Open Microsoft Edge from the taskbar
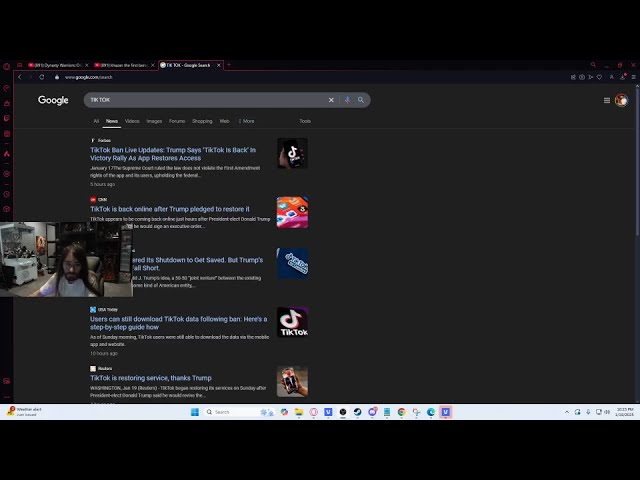This screenshot has height=480, width=640. [431, 412]
